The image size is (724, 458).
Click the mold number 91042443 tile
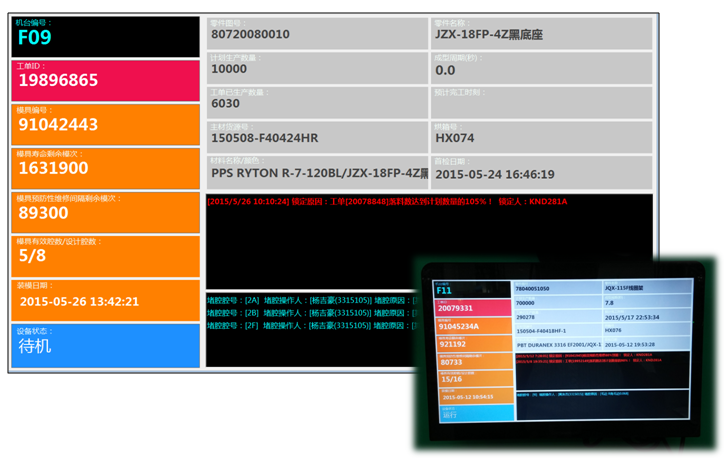click(104, 124)
